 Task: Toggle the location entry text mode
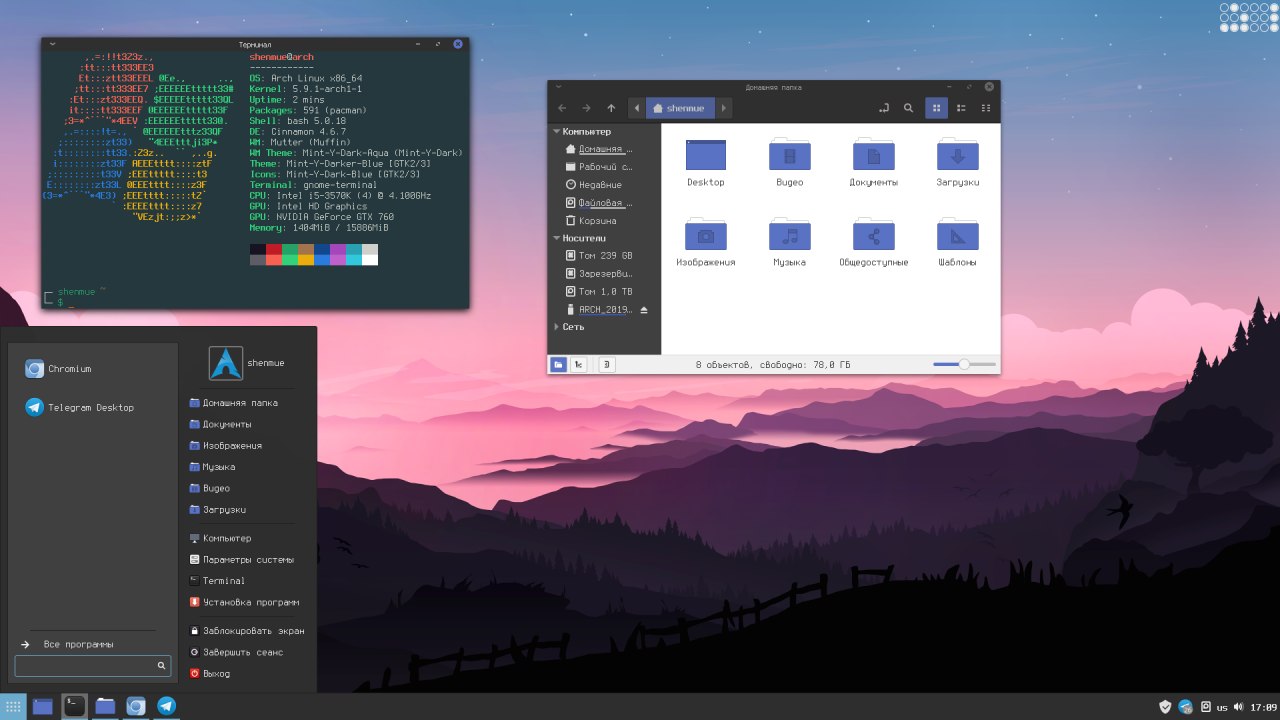884,108
